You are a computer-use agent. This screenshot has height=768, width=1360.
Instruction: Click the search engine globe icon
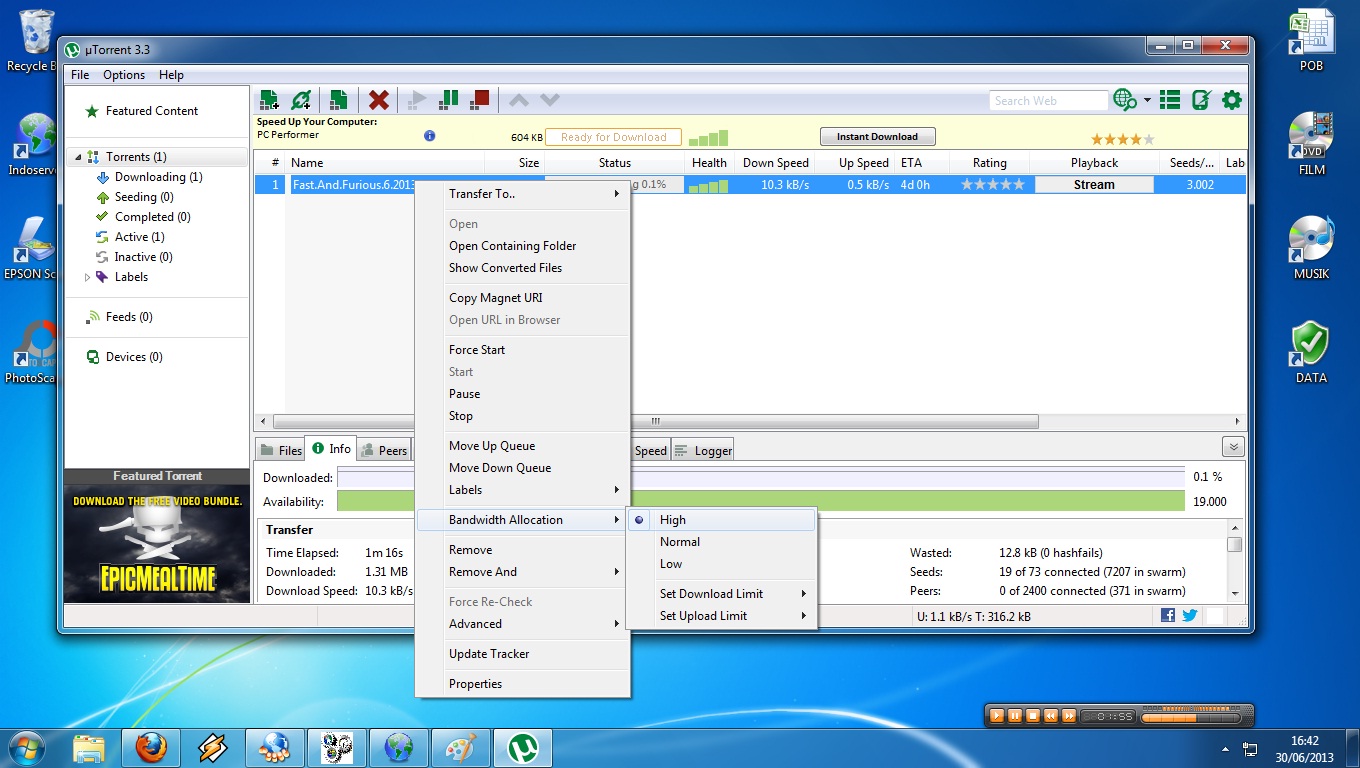point(1125,100)
